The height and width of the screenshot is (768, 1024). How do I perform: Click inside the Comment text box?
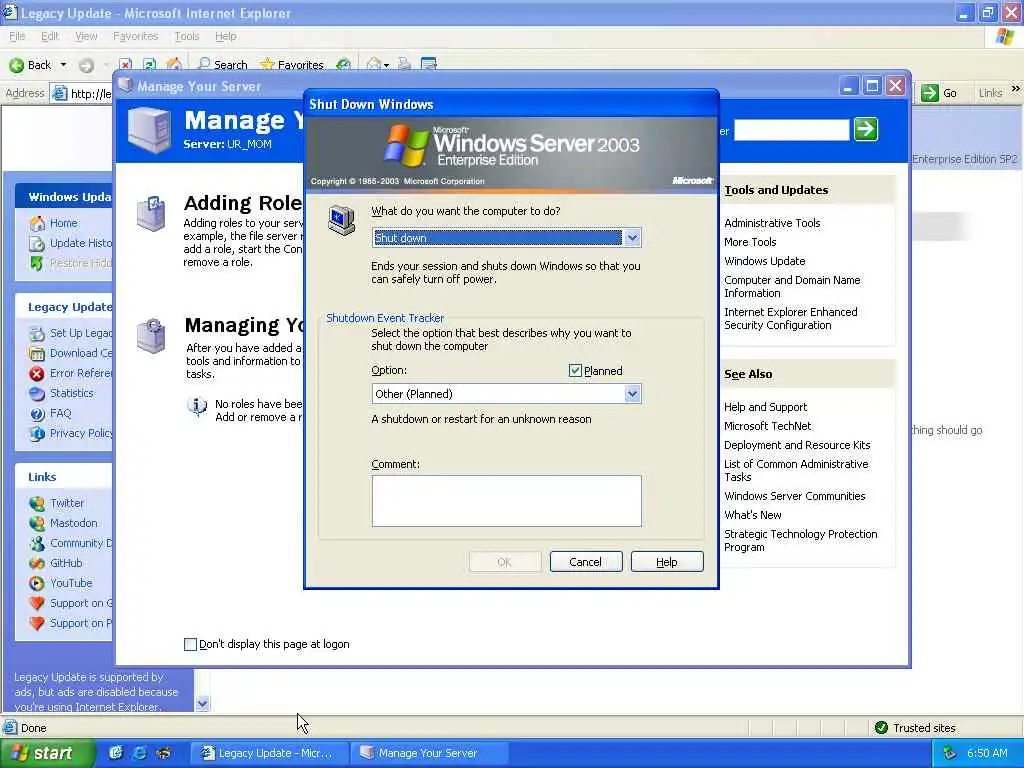click(x=507, y=501)
